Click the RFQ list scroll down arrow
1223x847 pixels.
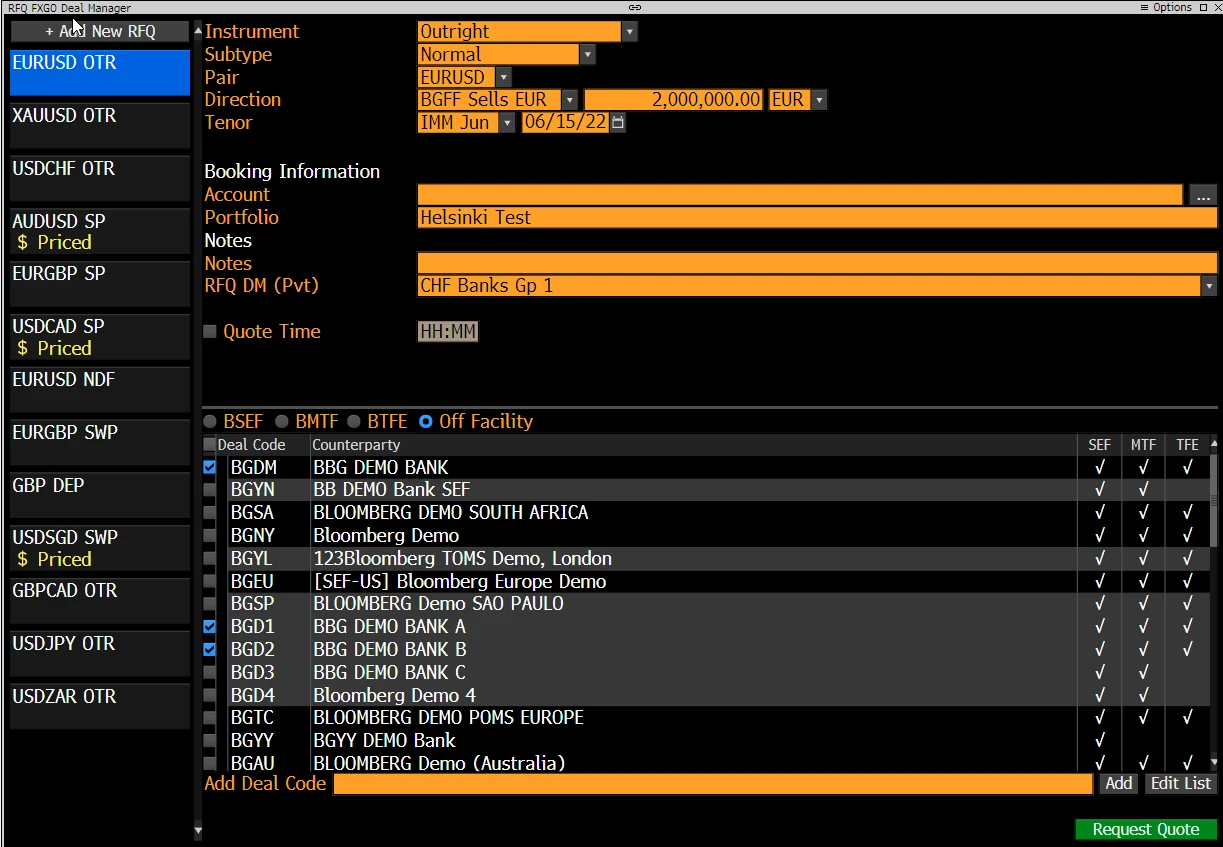(x=197, y=830)
